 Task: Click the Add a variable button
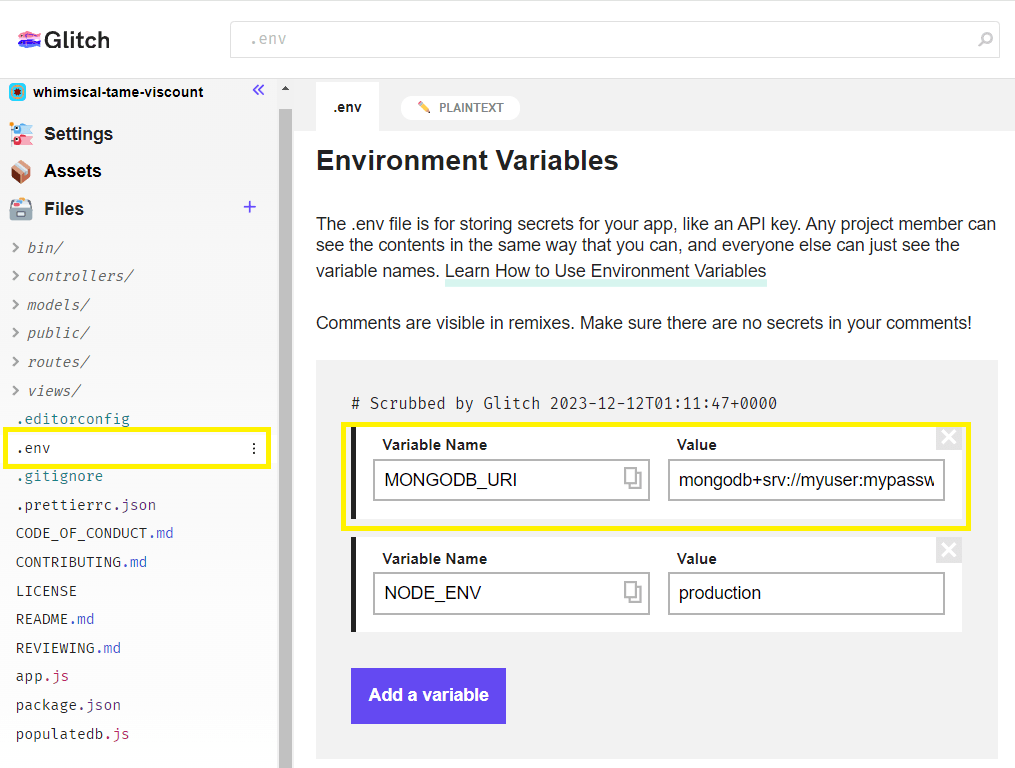(428, 695)
